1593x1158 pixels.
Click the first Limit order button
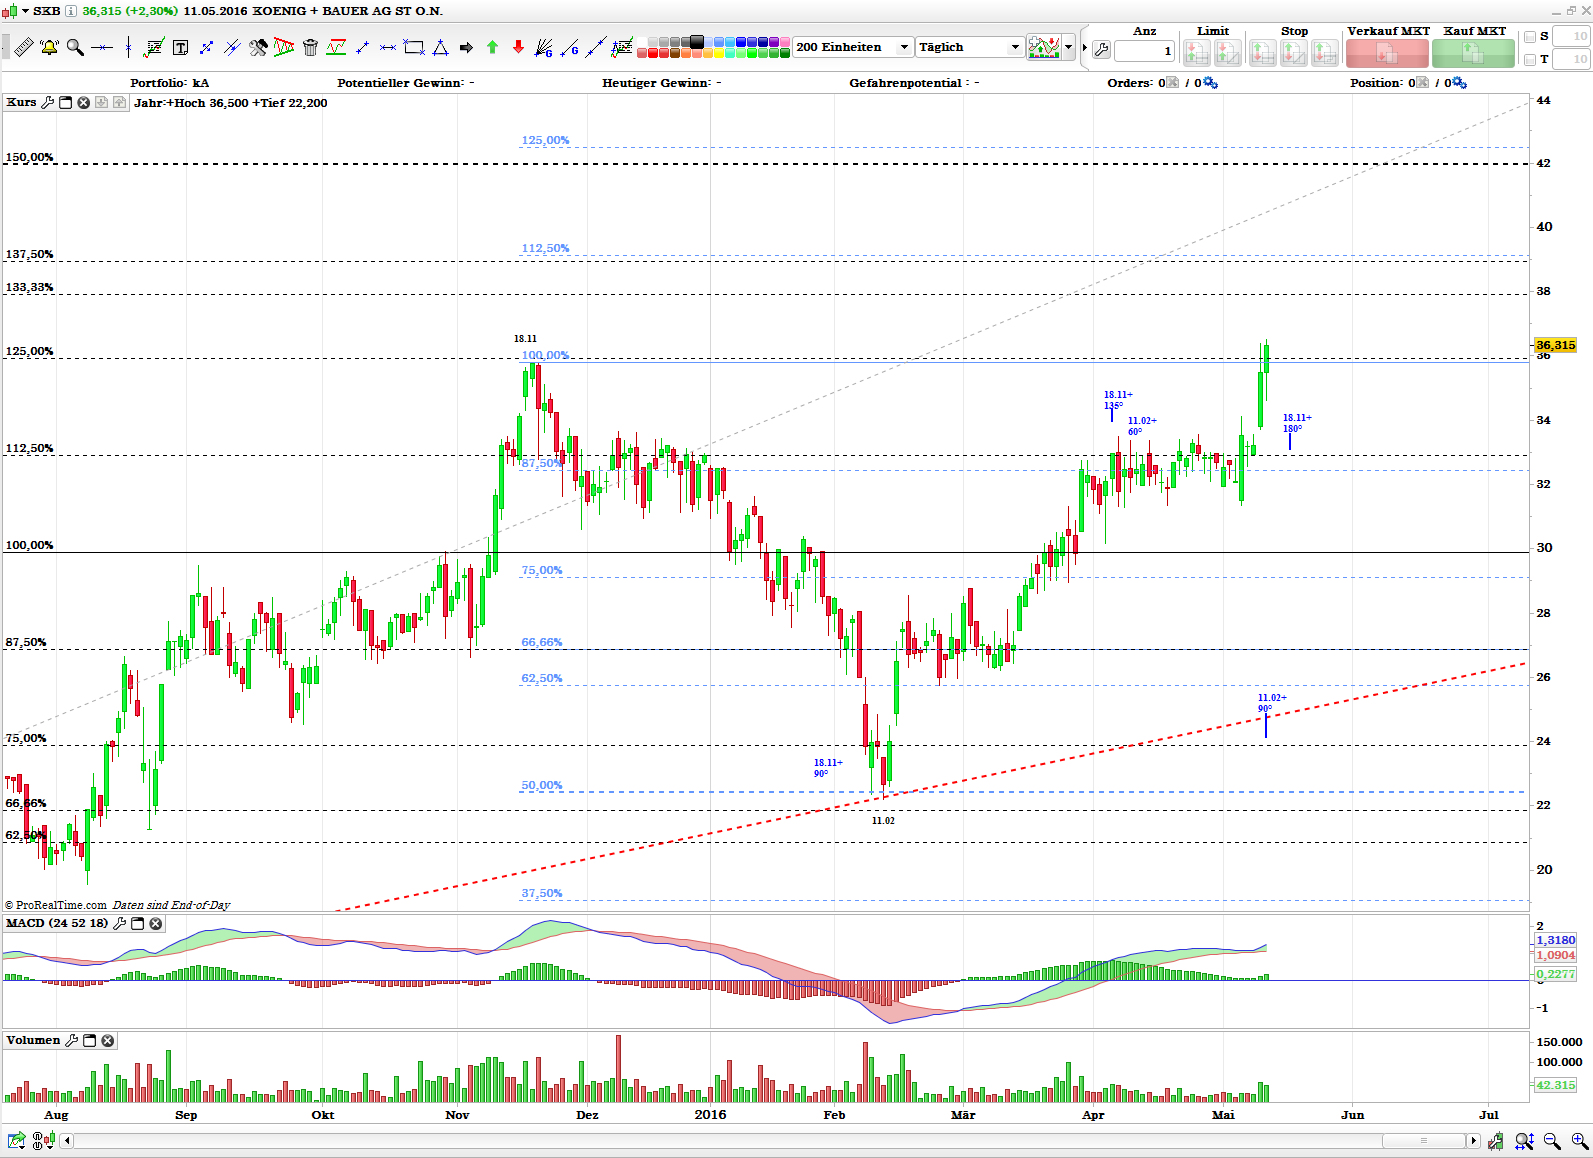[x=1197, y=52]
